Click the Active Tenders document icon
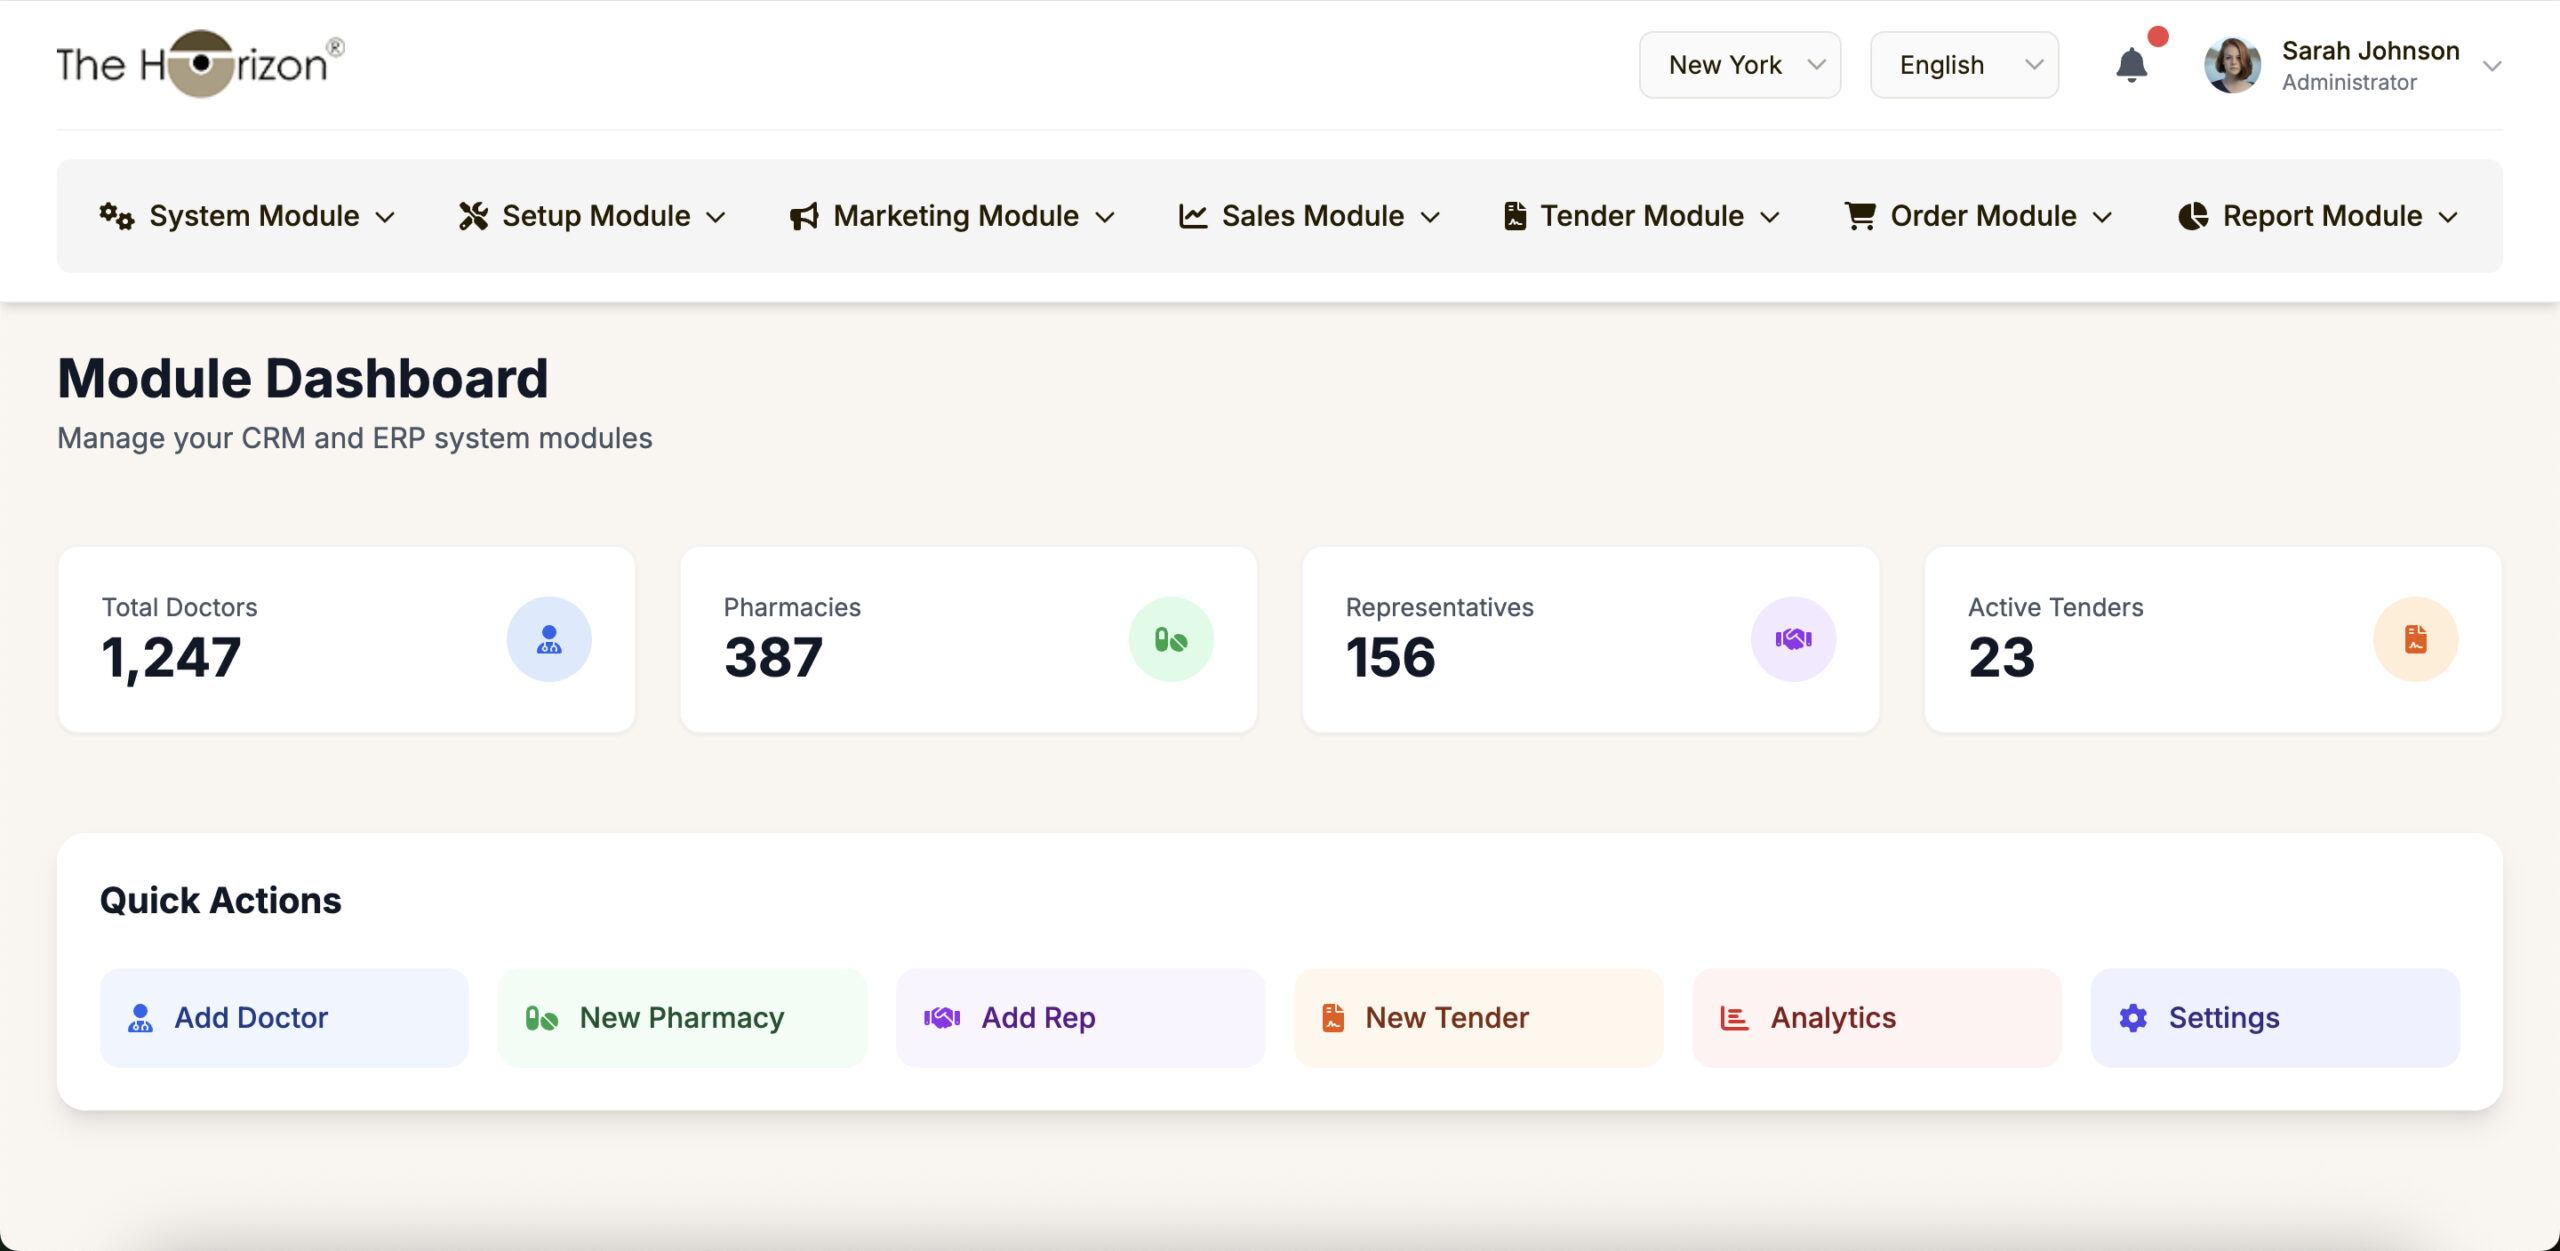The width and height of the screenshot is (2560, 1251). click(2415, 639)
